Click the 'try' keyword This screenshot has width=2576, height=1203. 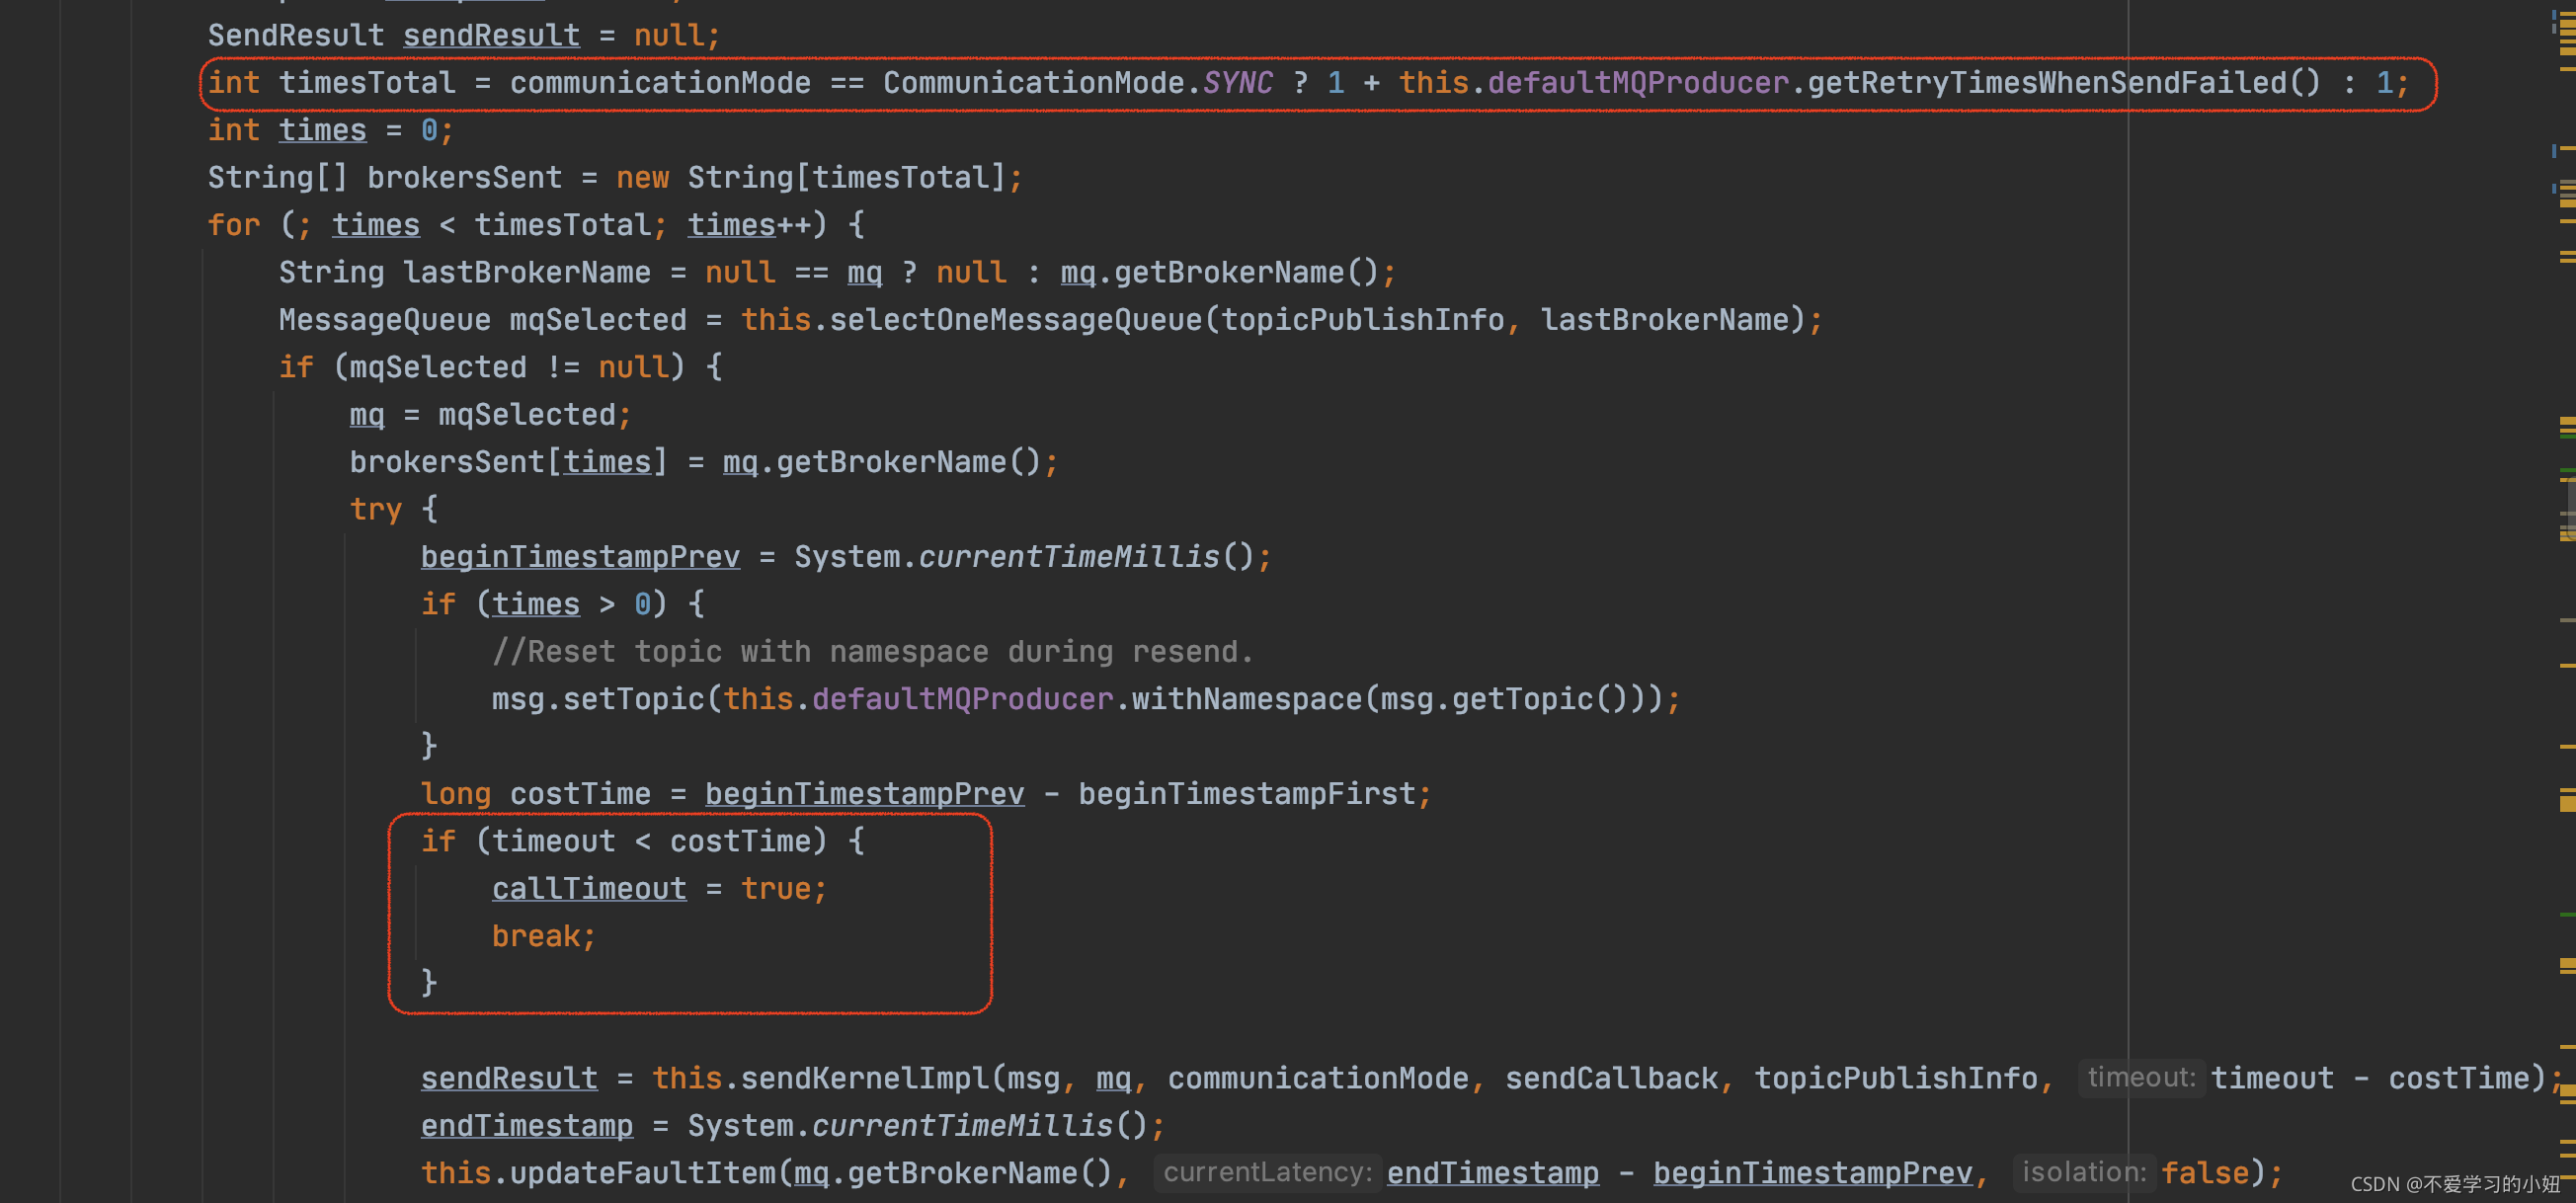point(376,509)
